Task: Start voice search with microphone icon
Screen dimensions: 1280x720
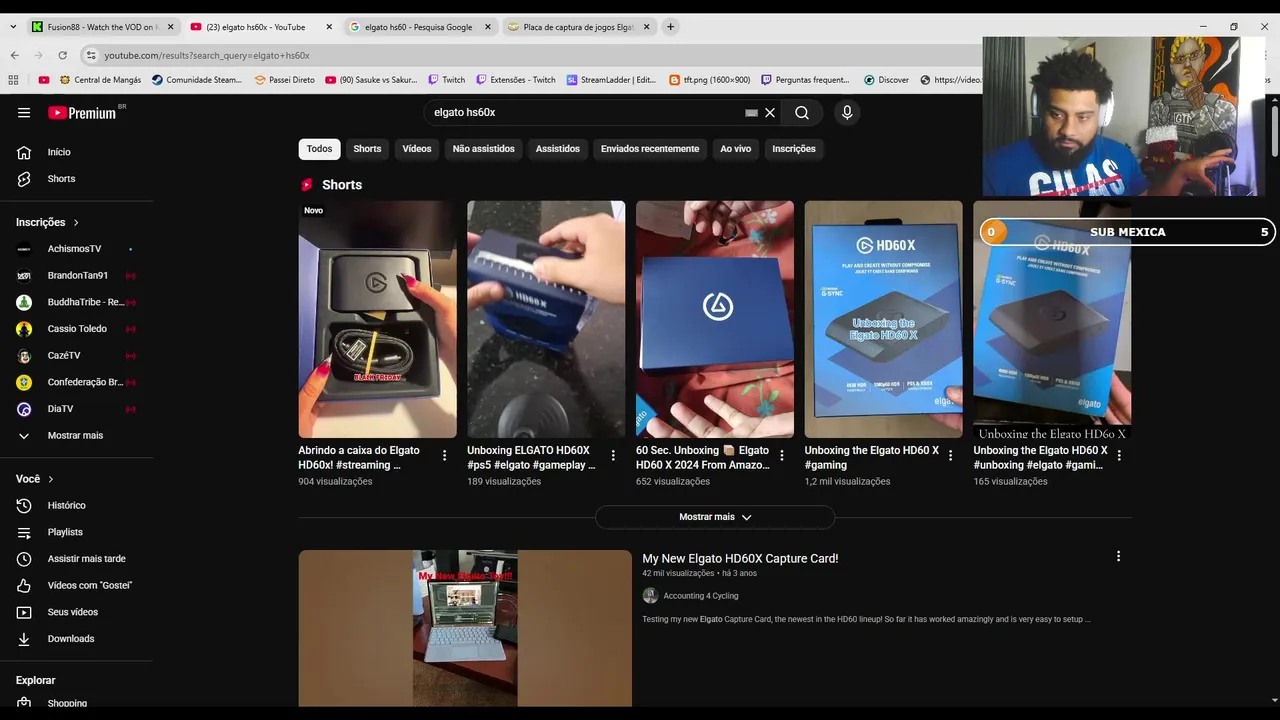Action: (847, 113)
